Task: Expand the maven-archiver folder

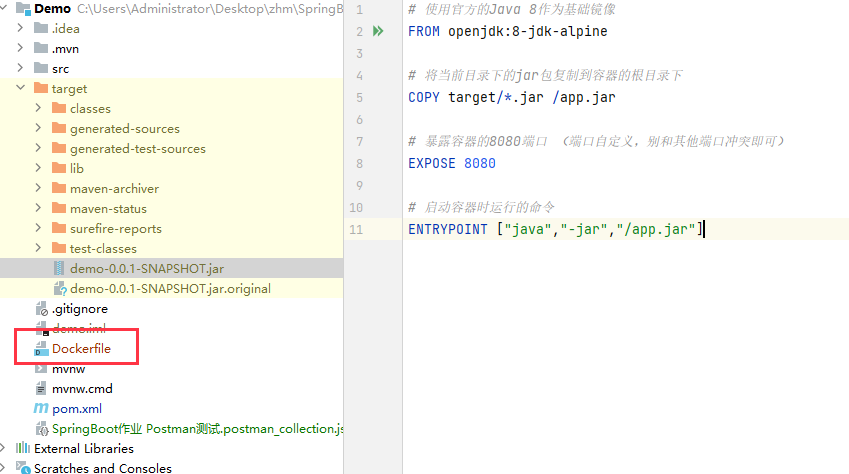Action: [x=38, y=188]
